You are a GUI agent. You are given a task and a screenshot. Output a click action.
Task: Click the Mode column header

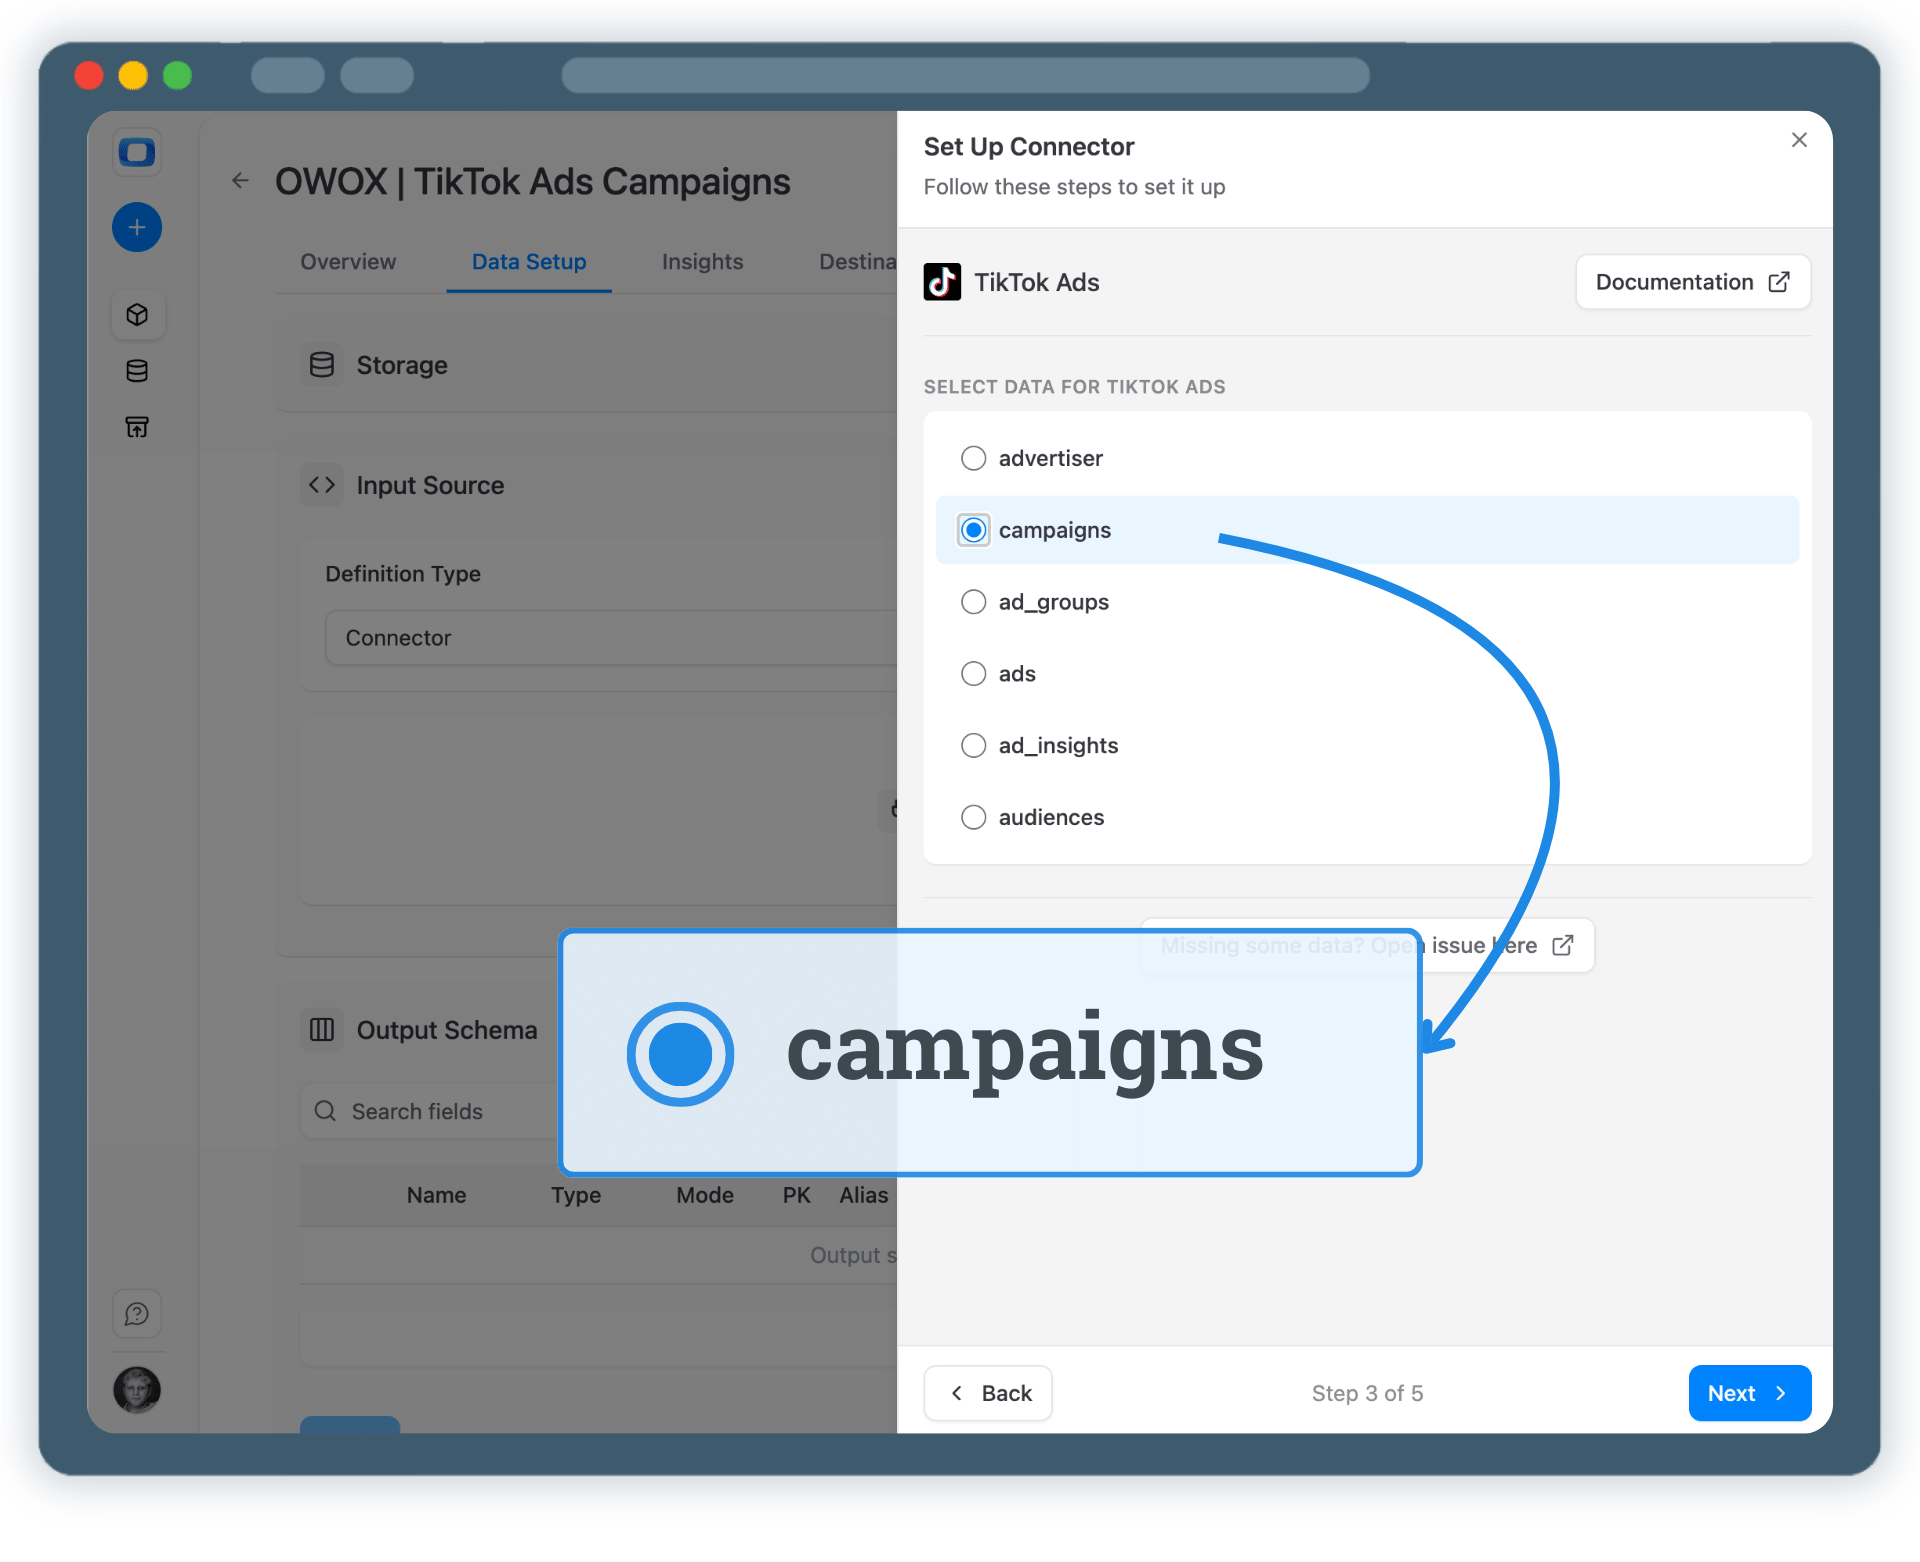pos(705,1195)
